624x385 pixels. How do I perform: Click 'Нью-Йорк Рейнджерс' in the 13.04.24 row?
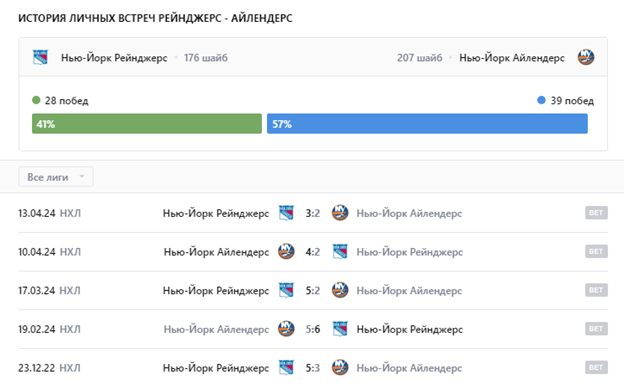point(216,214)
